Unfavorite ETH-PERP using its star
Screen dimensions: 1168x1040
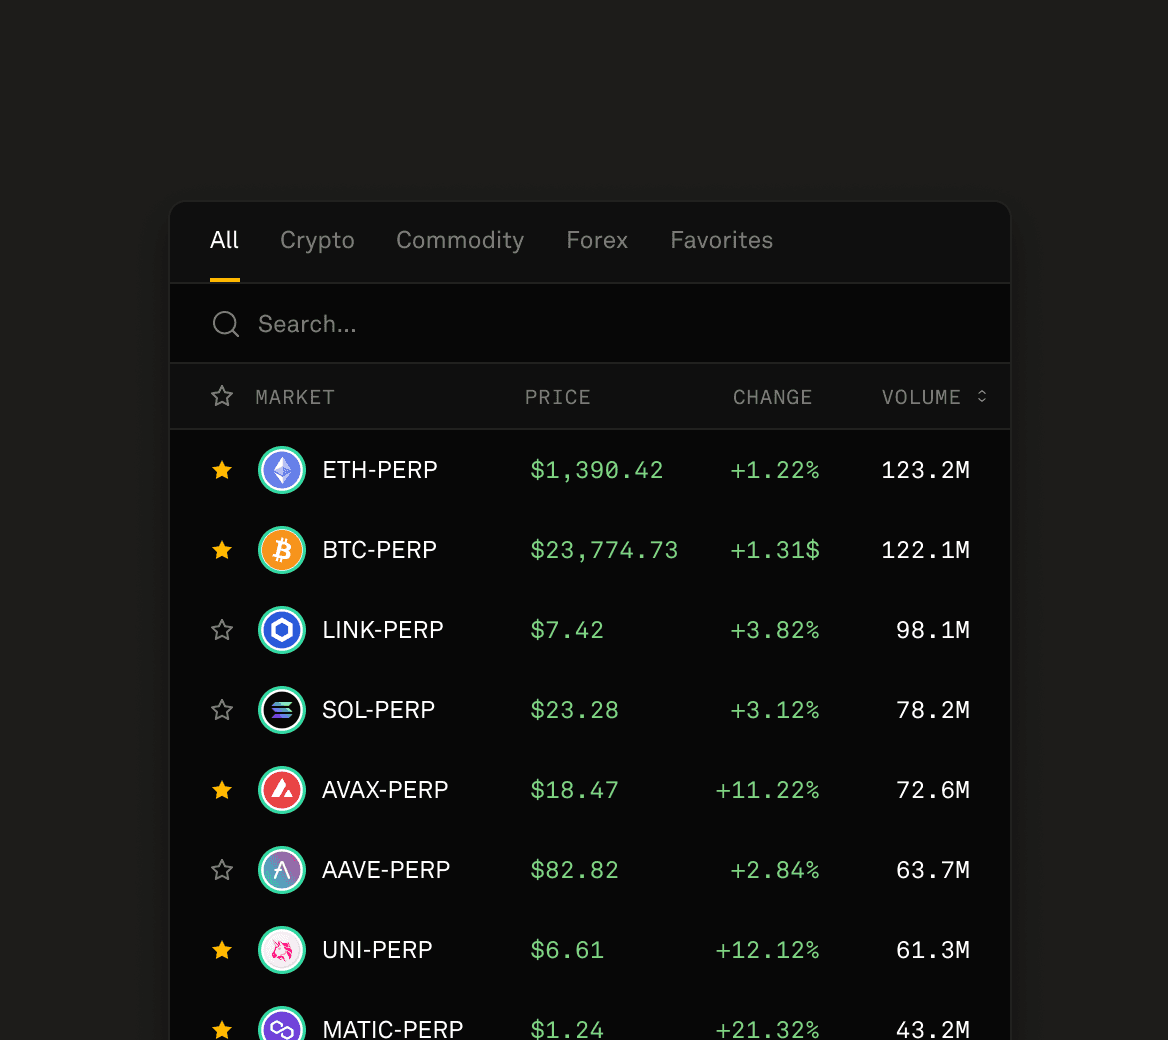(222, 470)
